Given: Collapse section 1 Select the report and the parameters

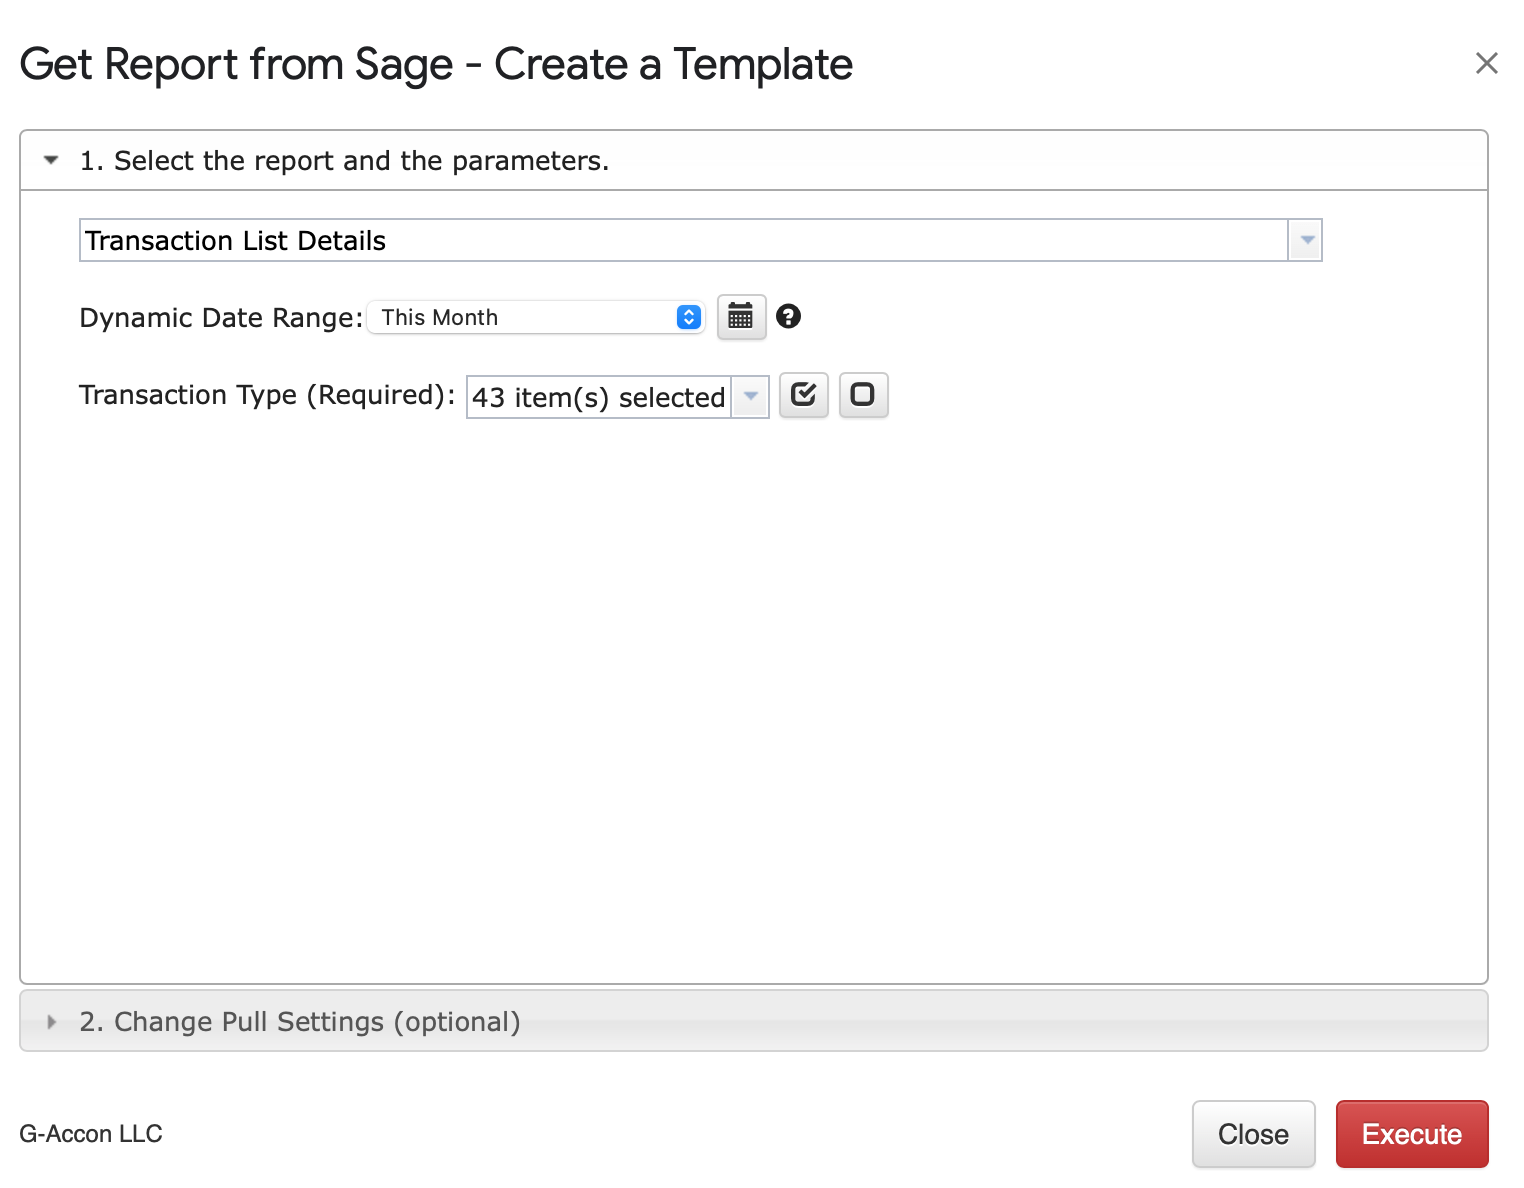Looking at the screenshot, I should pos(754,160).
